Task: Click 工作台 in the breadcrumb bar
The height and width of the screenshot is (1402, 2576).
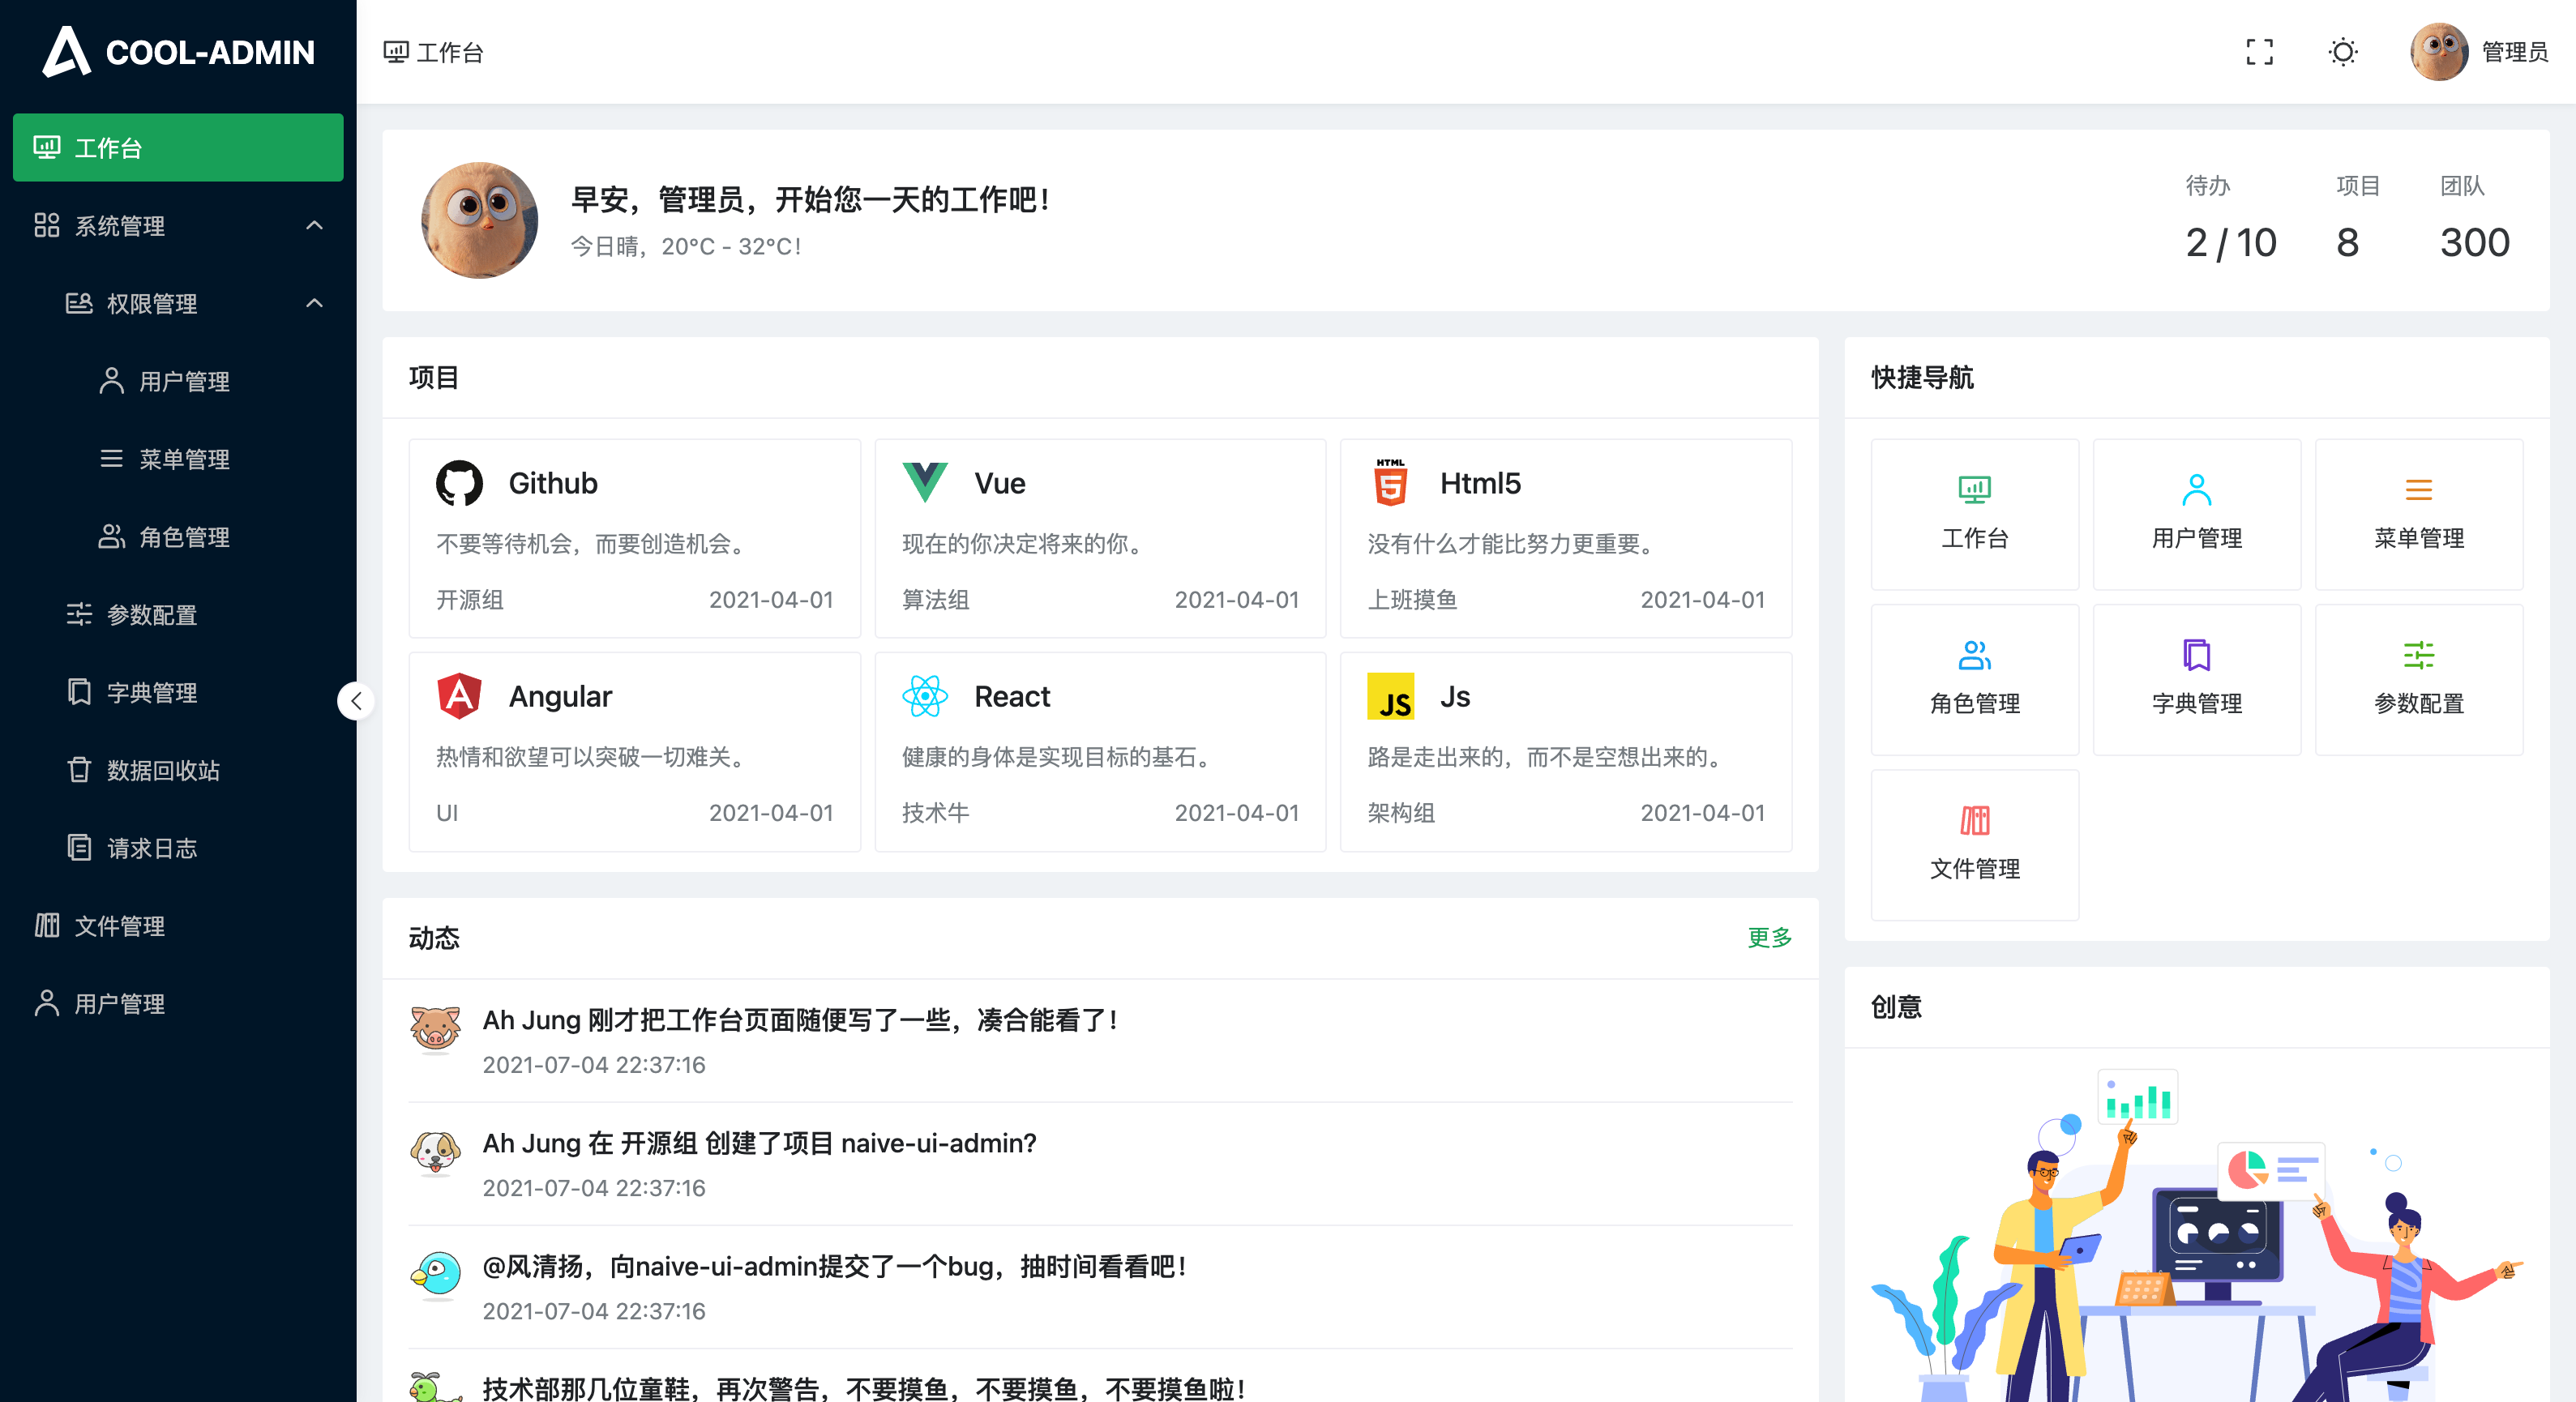Action: 449,52
